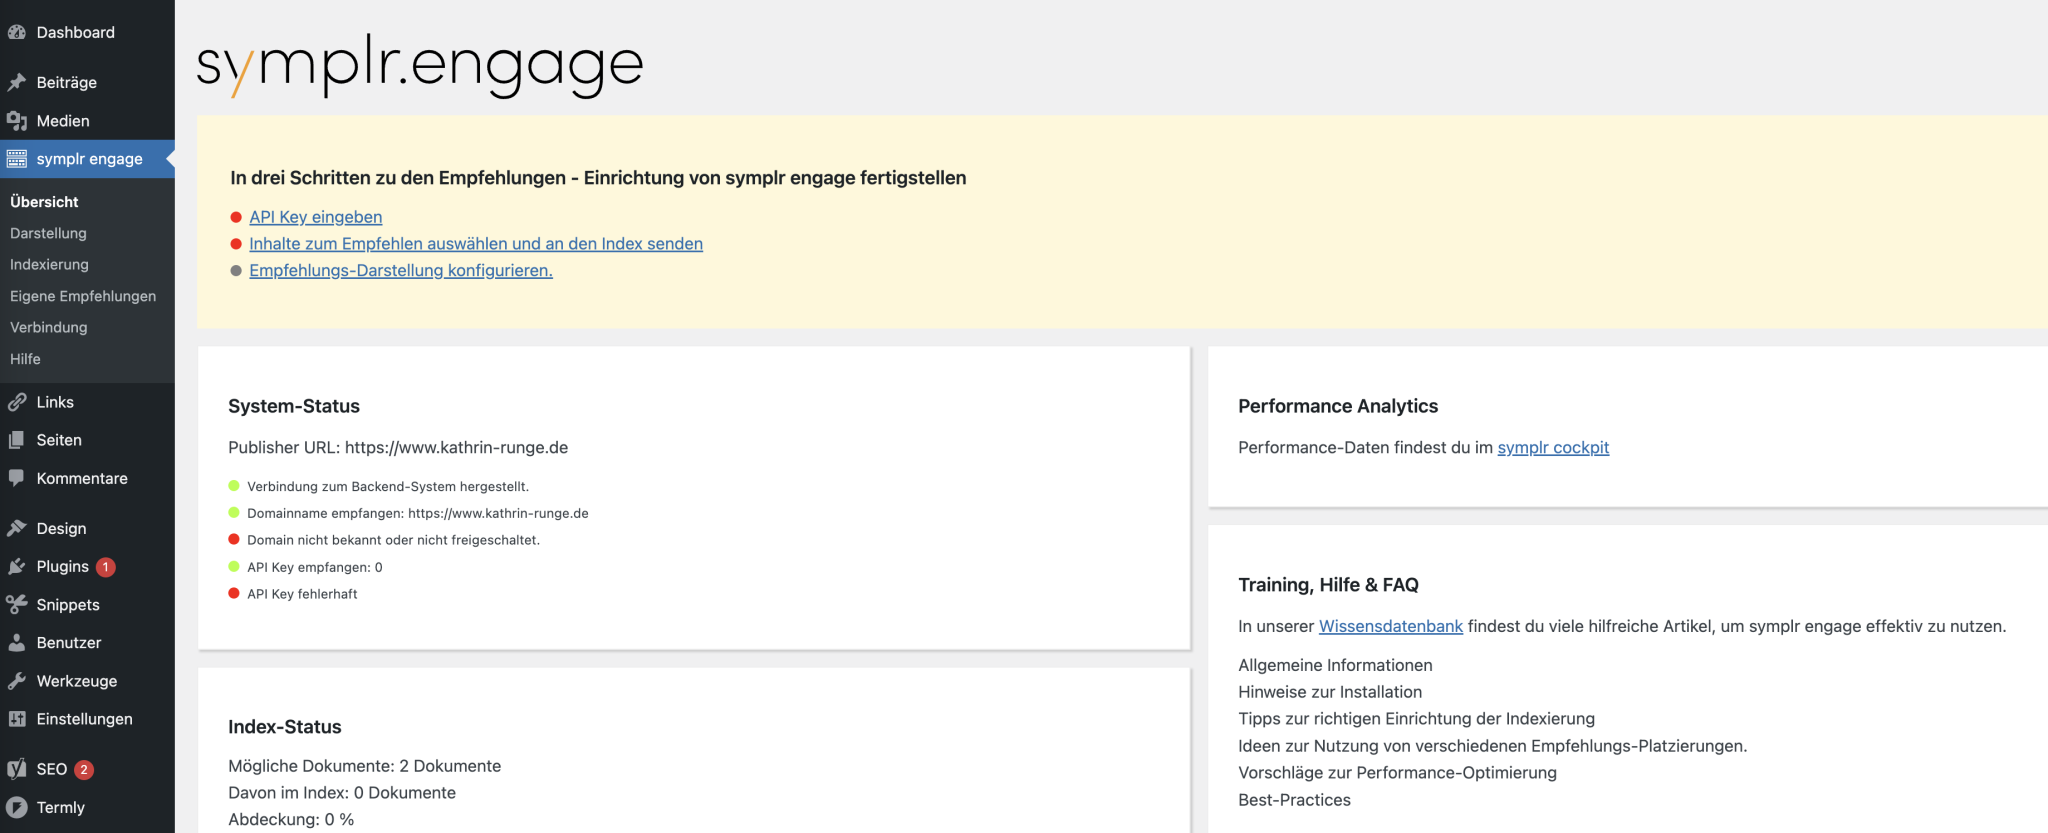Click the 'Performance Analytics' heading
Screen dimensions: 2048x833
point(1338,406)
